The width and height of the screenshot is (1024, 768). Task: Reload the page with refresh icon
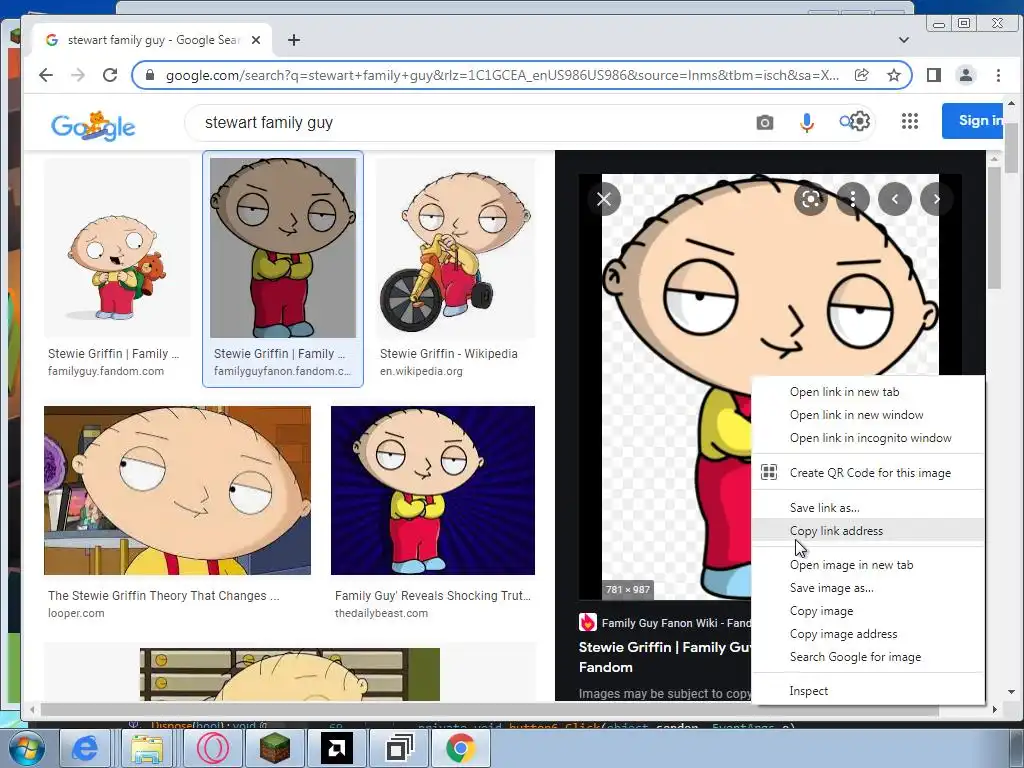coord(110,75)
